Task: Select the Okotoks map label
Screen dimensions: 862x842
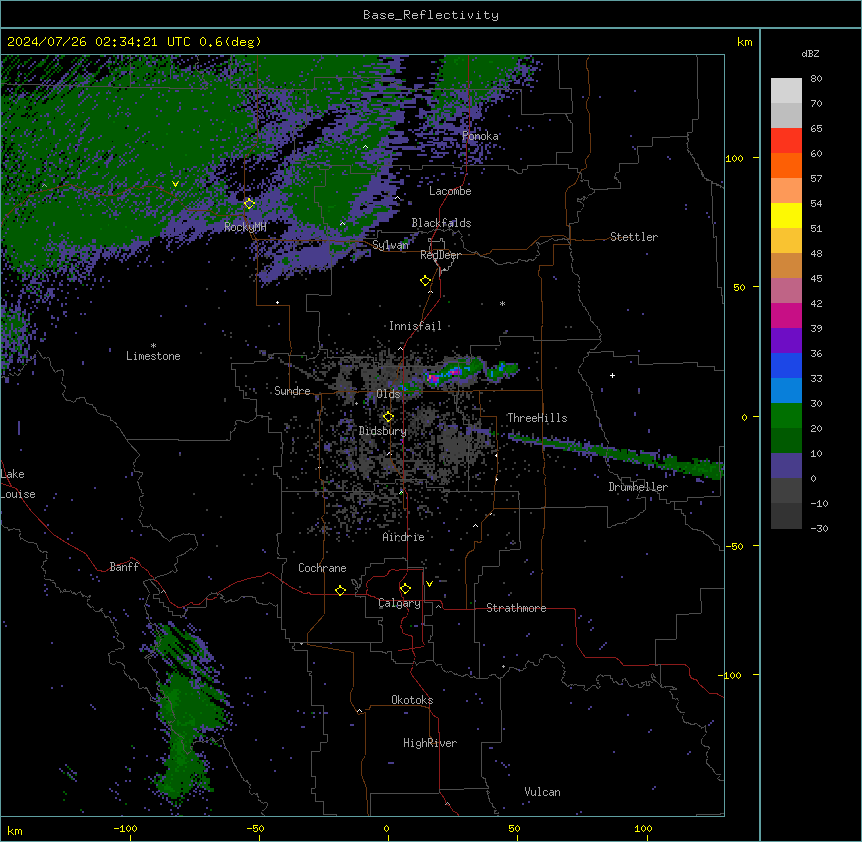Action: coord(412,700)
